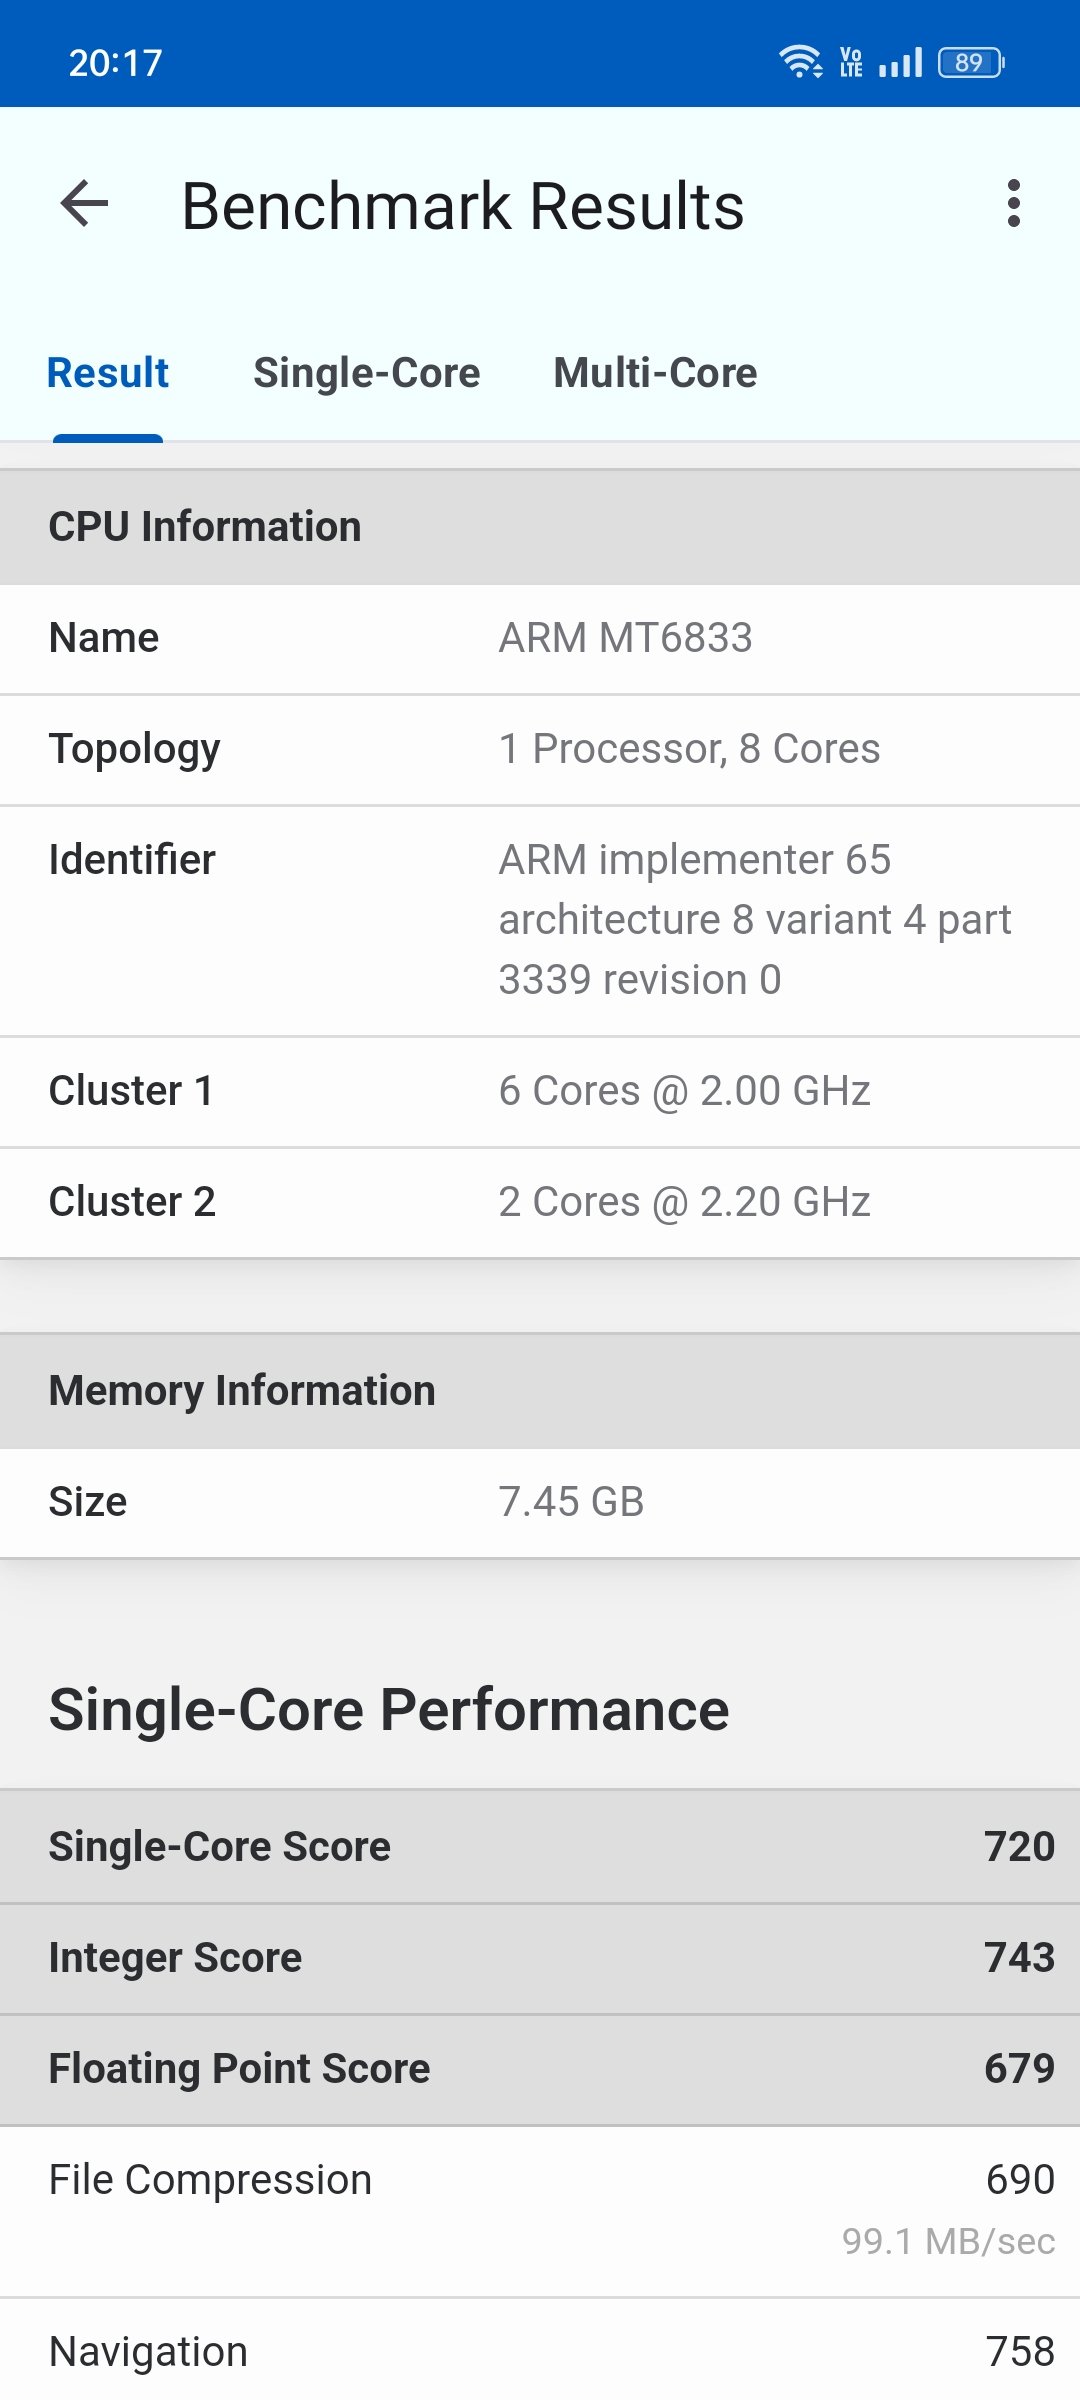Switch to the Single-Core tab
The height and width of the screenshot is (2400, 1080).
tap(367, 373)
